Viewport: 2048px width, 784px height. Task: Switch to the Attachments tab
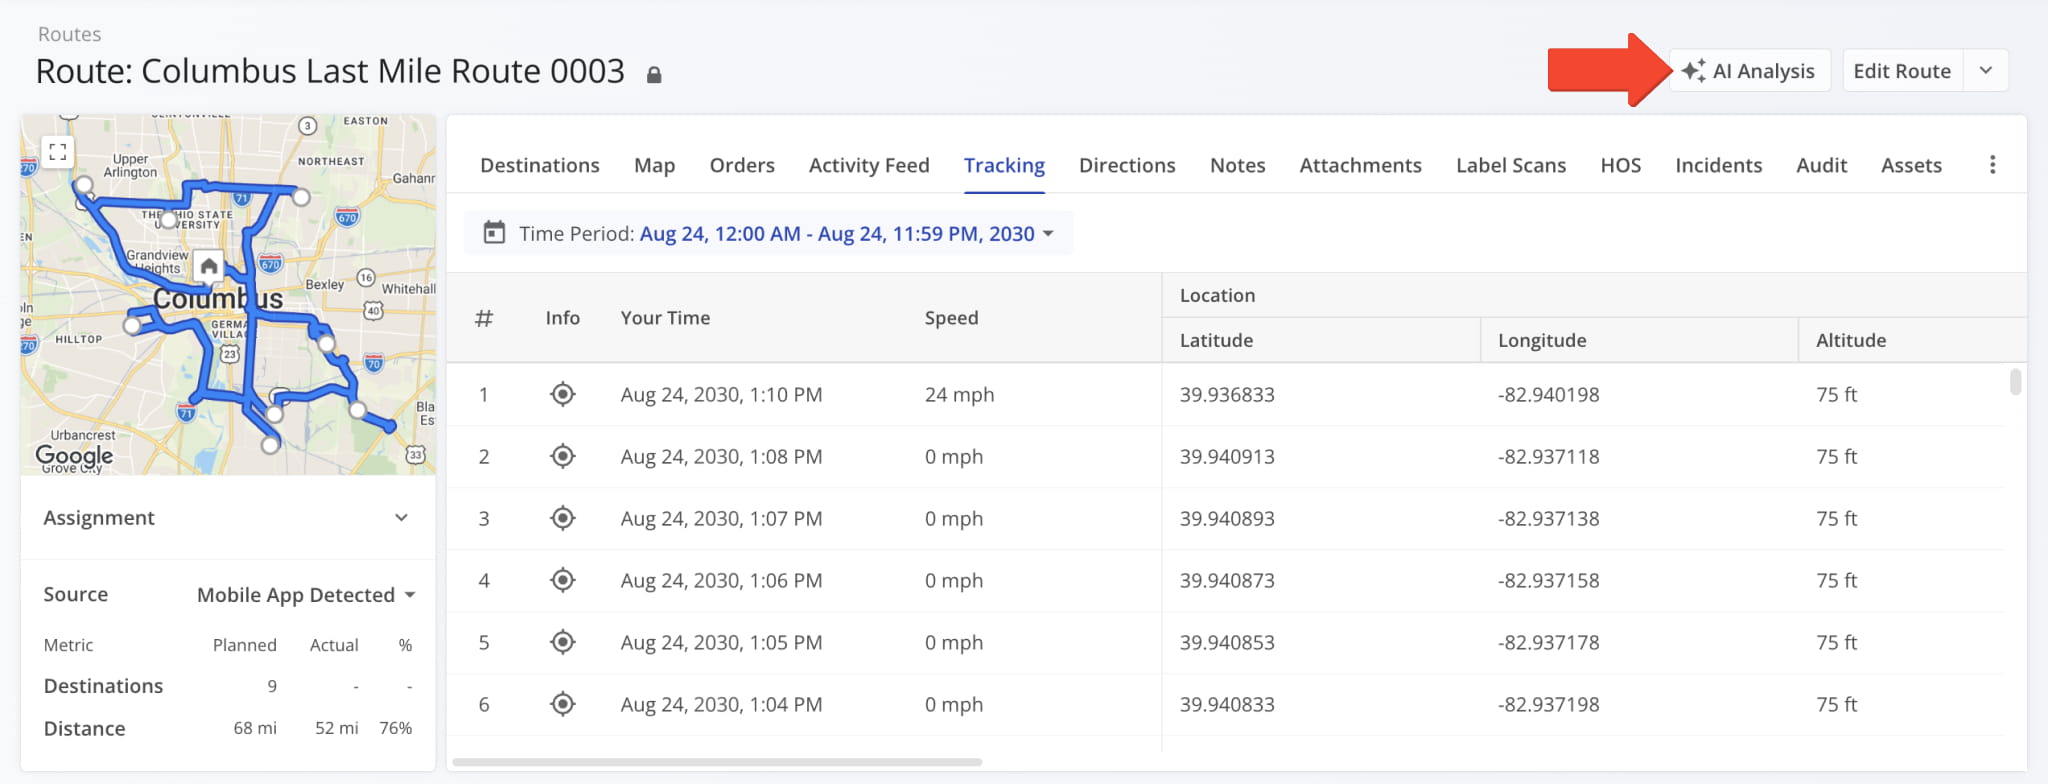[1360, 165]
